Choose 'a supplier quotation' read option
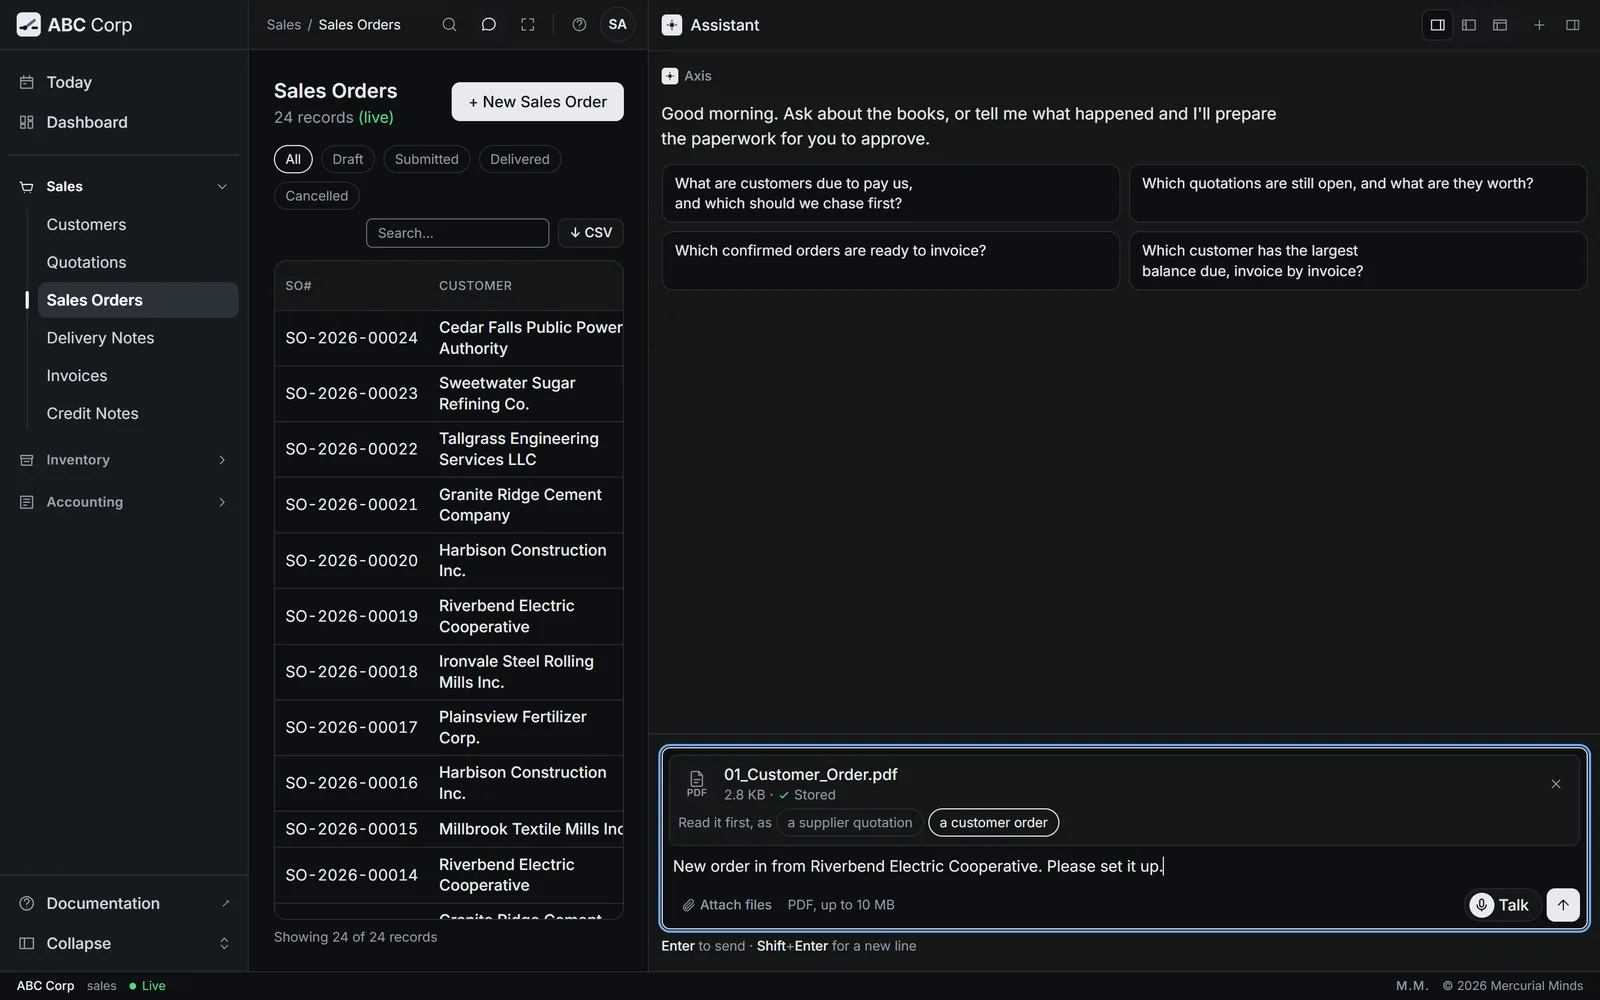This screenshot has height=1000, width=1600. [850, 823]
